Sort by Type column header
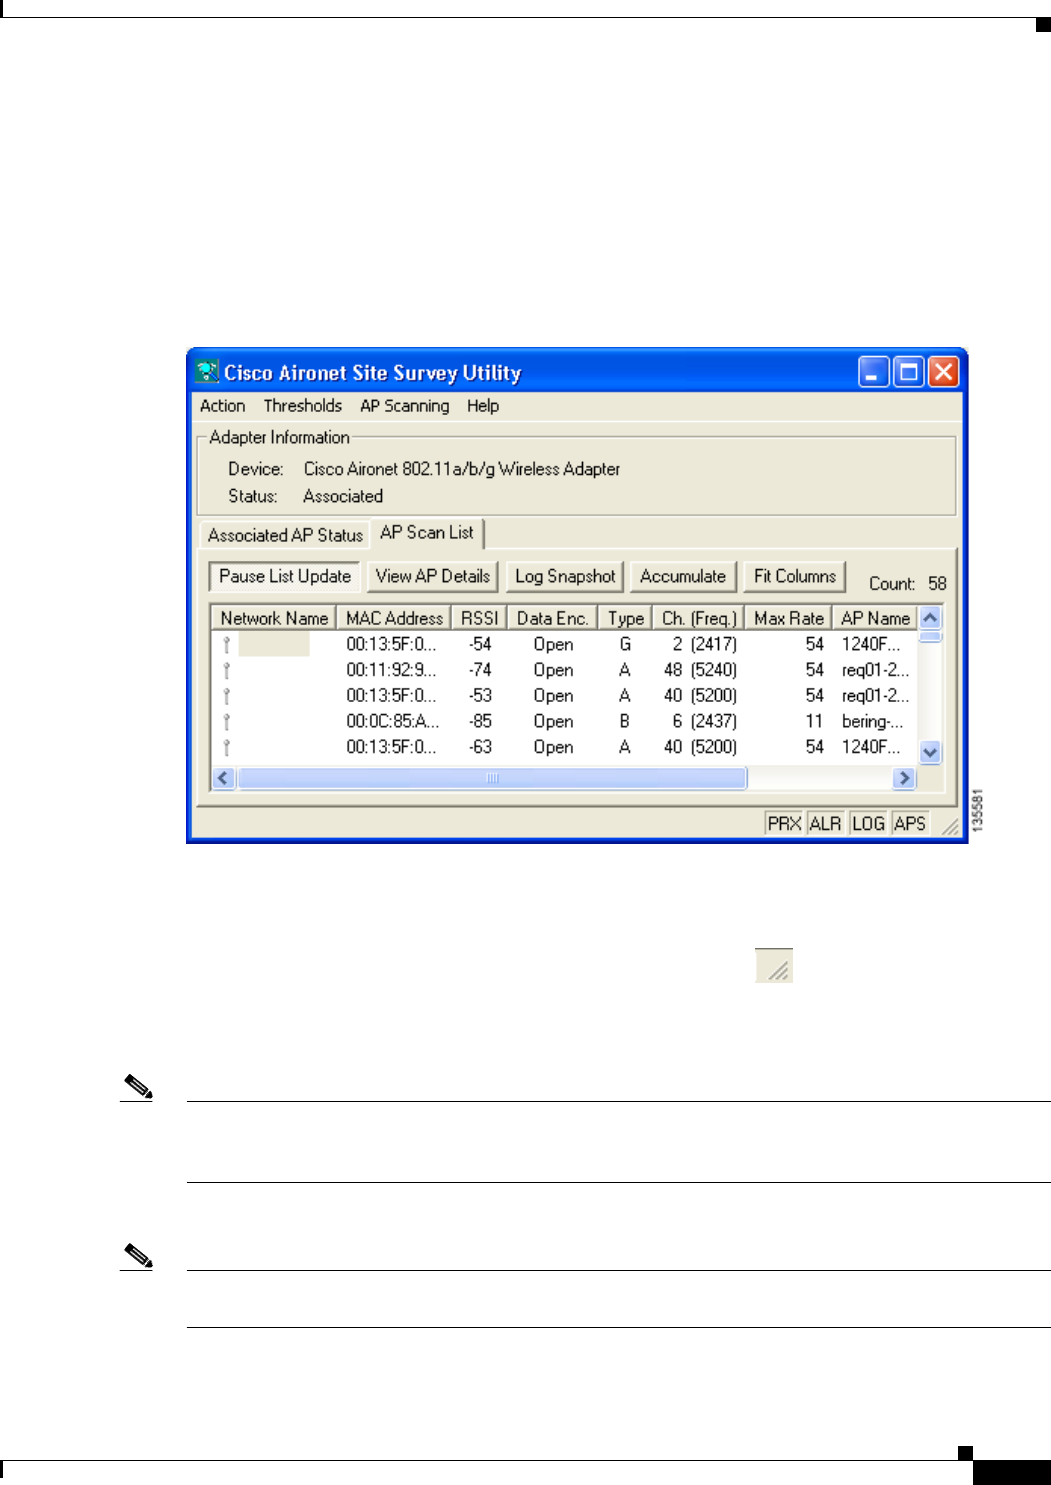Viewport: 1051px width, 1485px height. pos(625,619)
